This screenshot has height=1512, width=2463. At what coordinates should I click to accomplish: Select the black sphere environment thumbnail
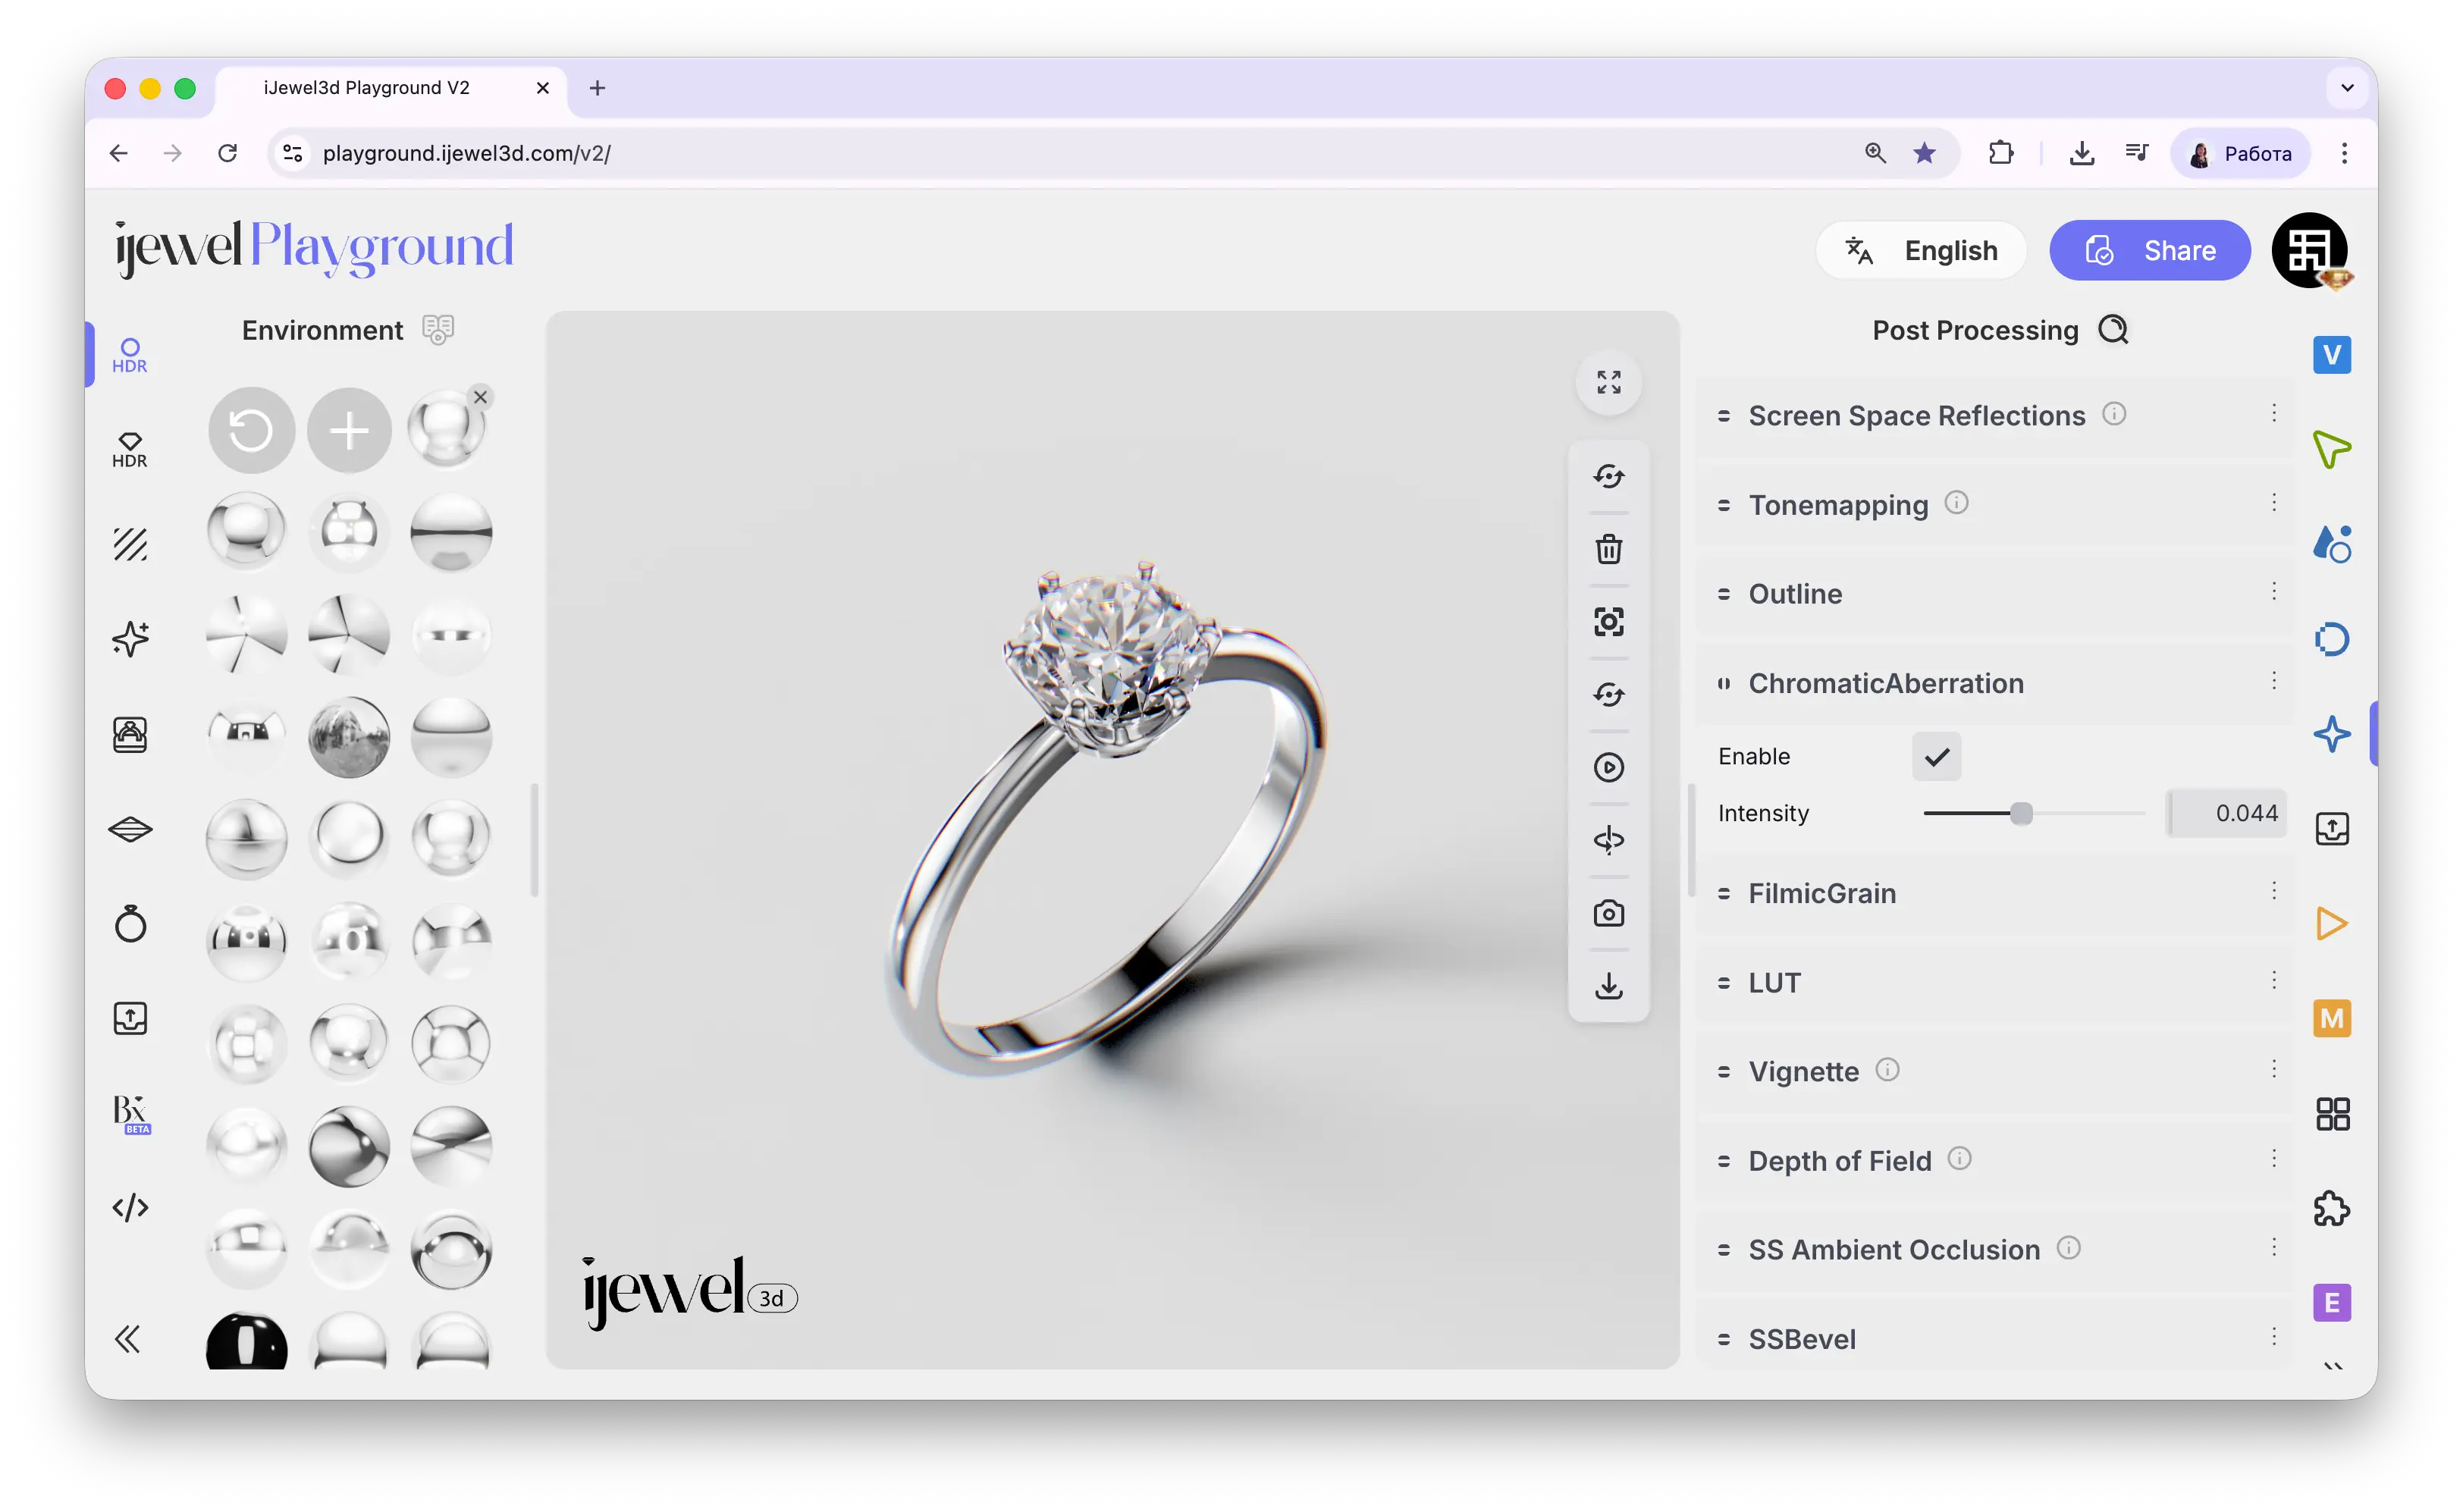pos(246,1341)
